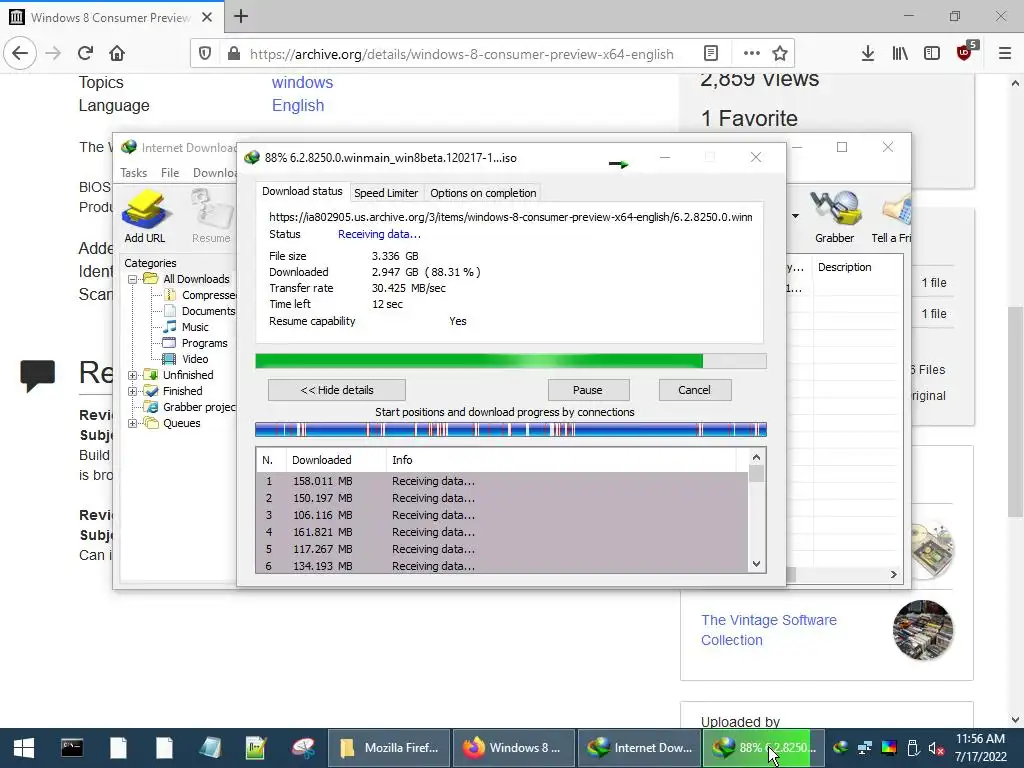Select the Video category
The image size is (1024, 768).
tap(187, 359)
